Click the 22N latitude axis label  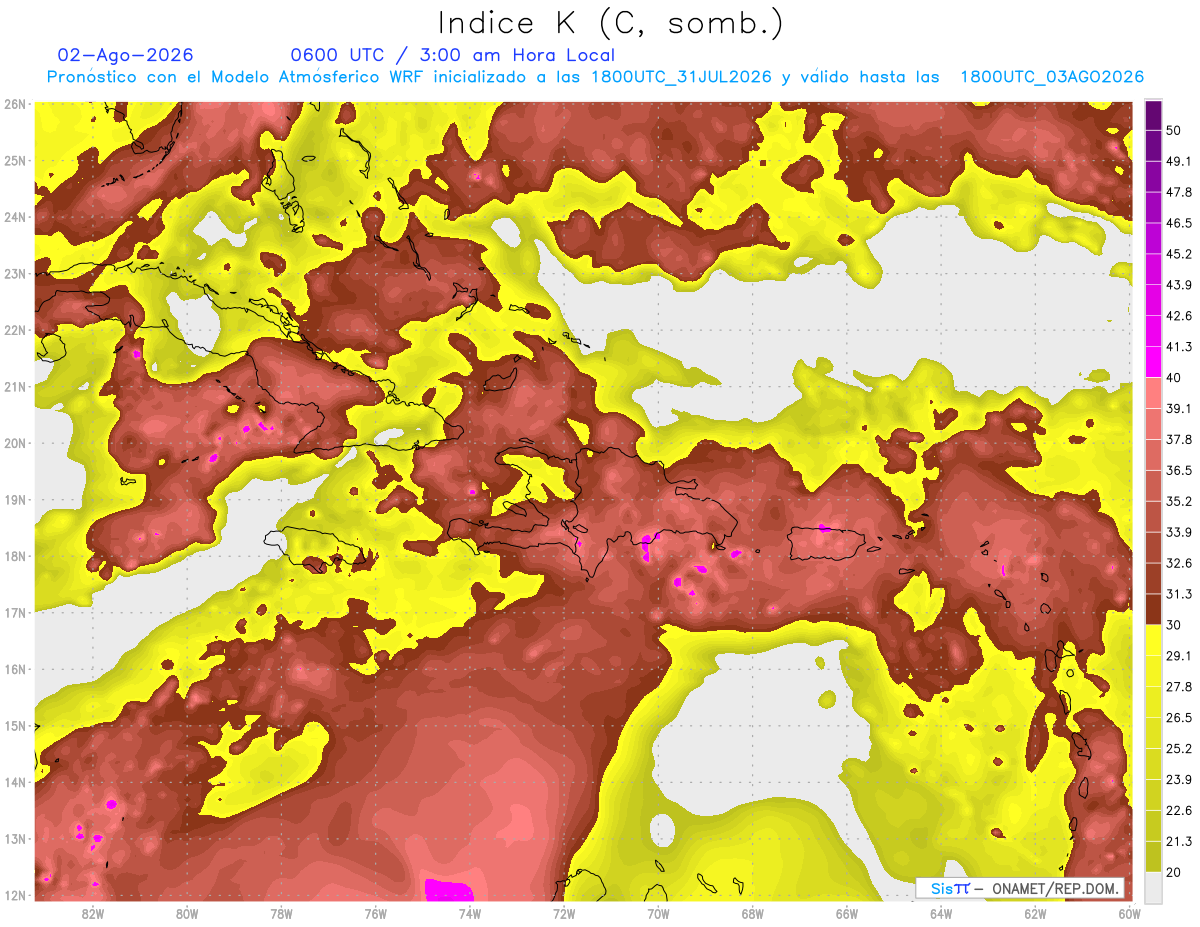[15, 330]
